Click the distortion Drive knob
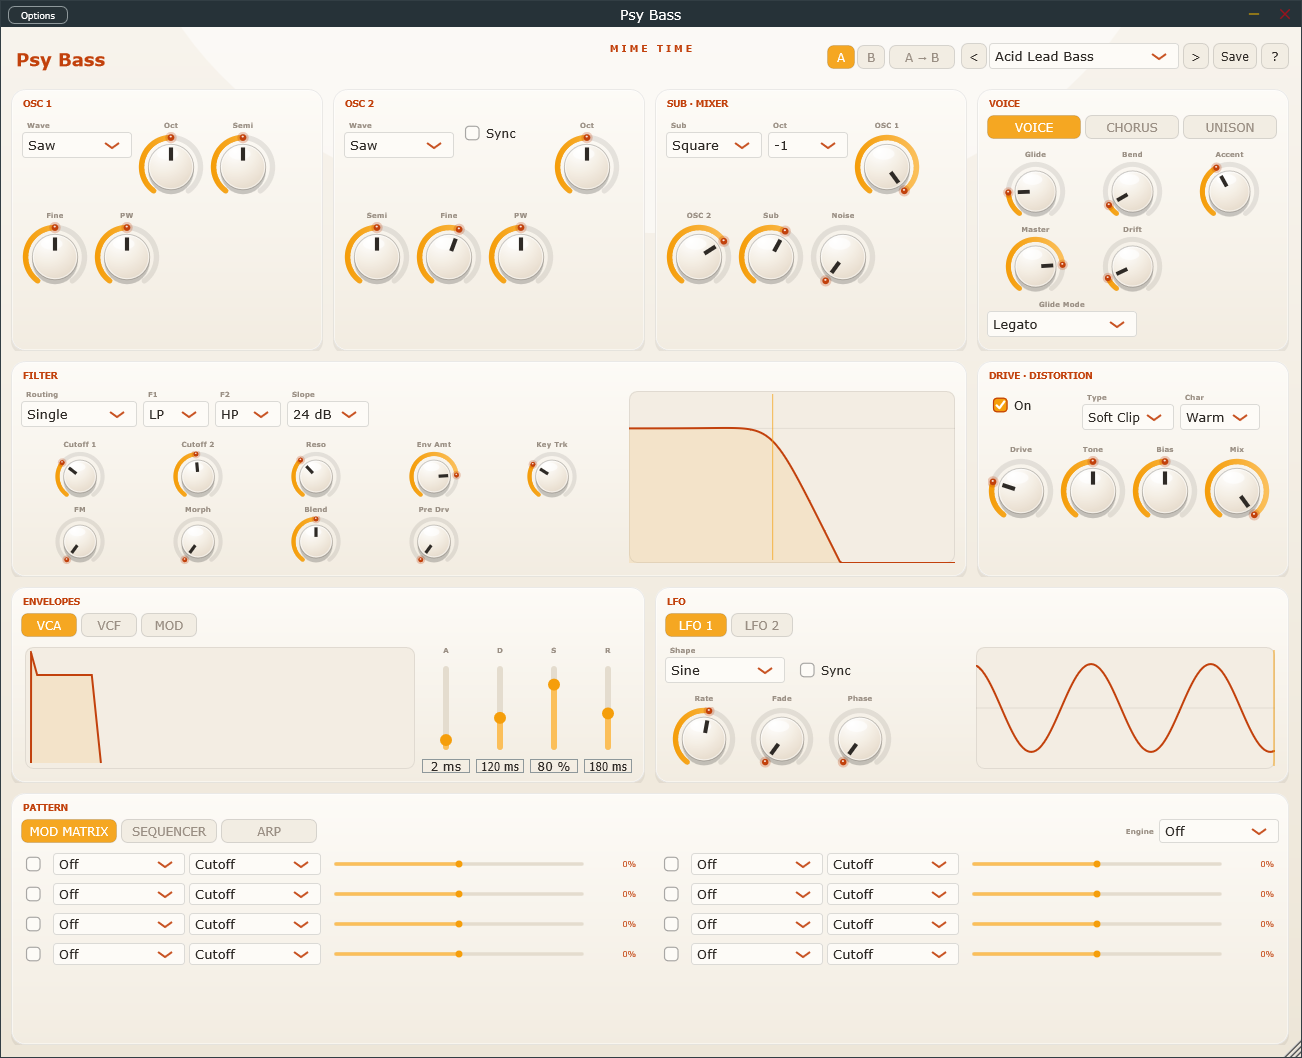 pyautogui.click(x=1021, y=490)
